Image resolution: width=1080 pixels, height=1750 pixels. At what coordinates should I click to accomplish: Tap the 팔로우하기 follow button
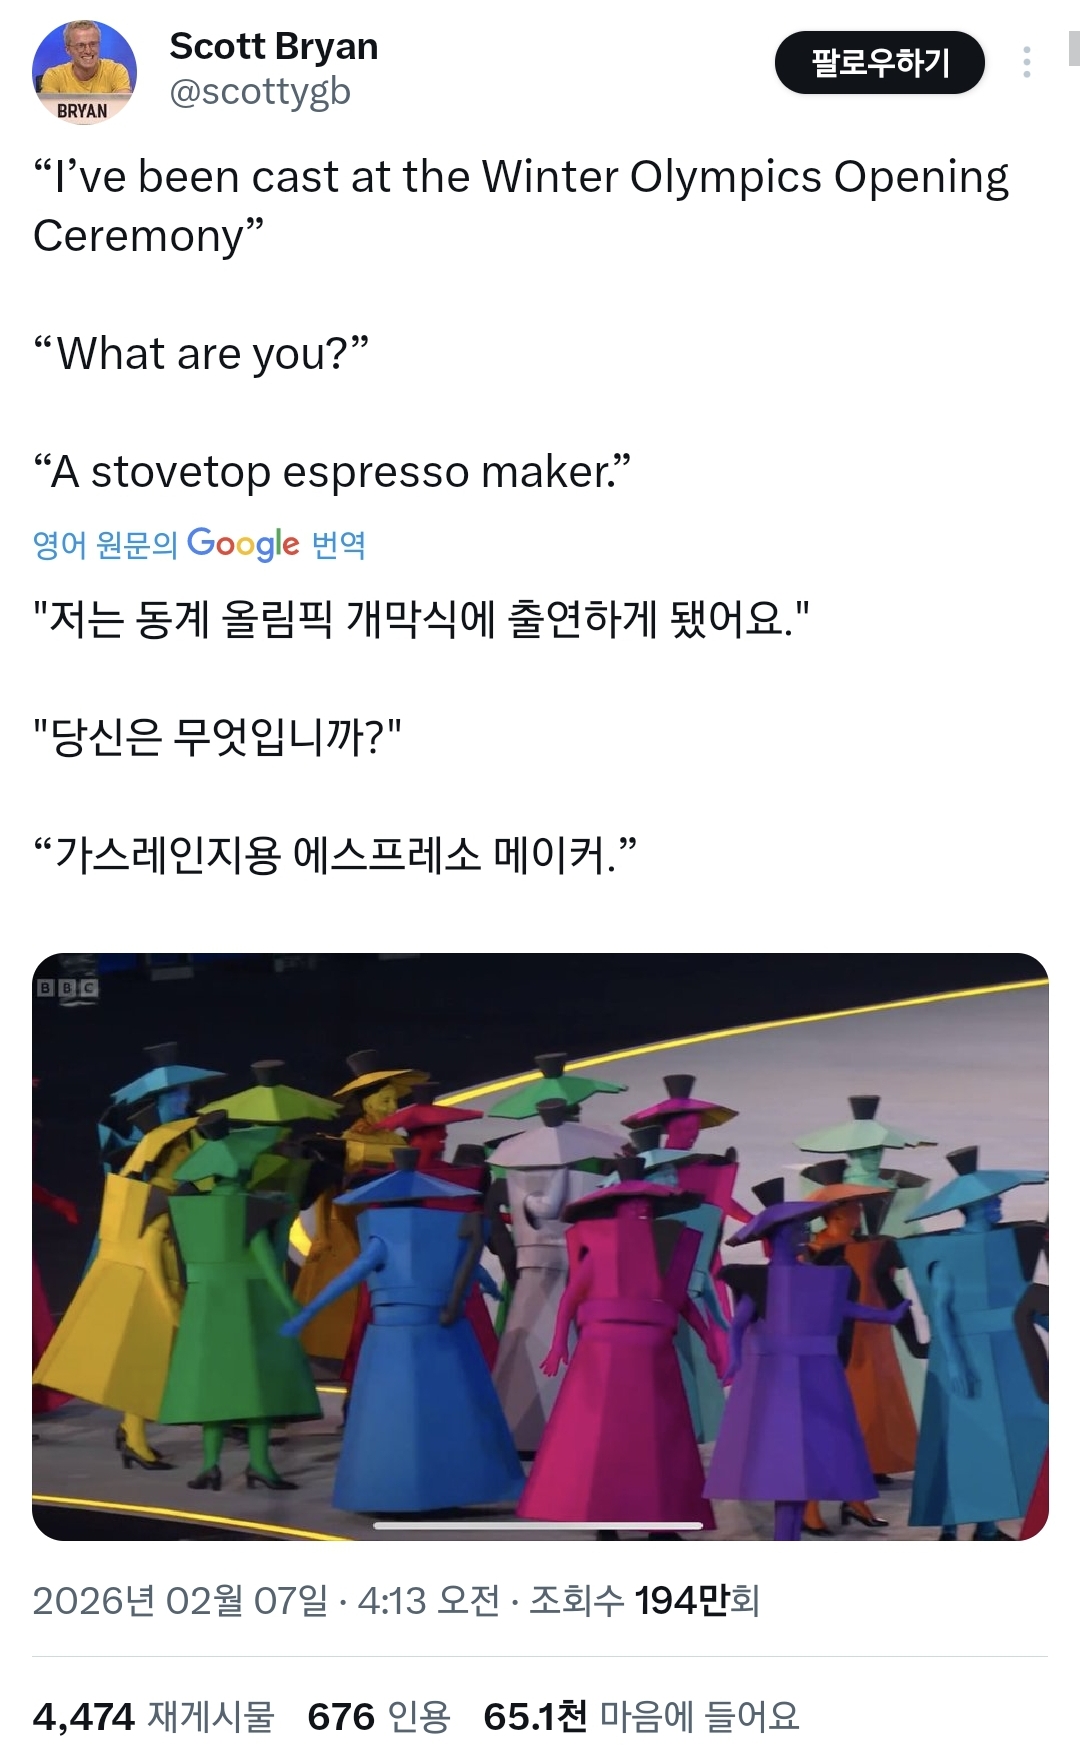[x=879, y=63]
